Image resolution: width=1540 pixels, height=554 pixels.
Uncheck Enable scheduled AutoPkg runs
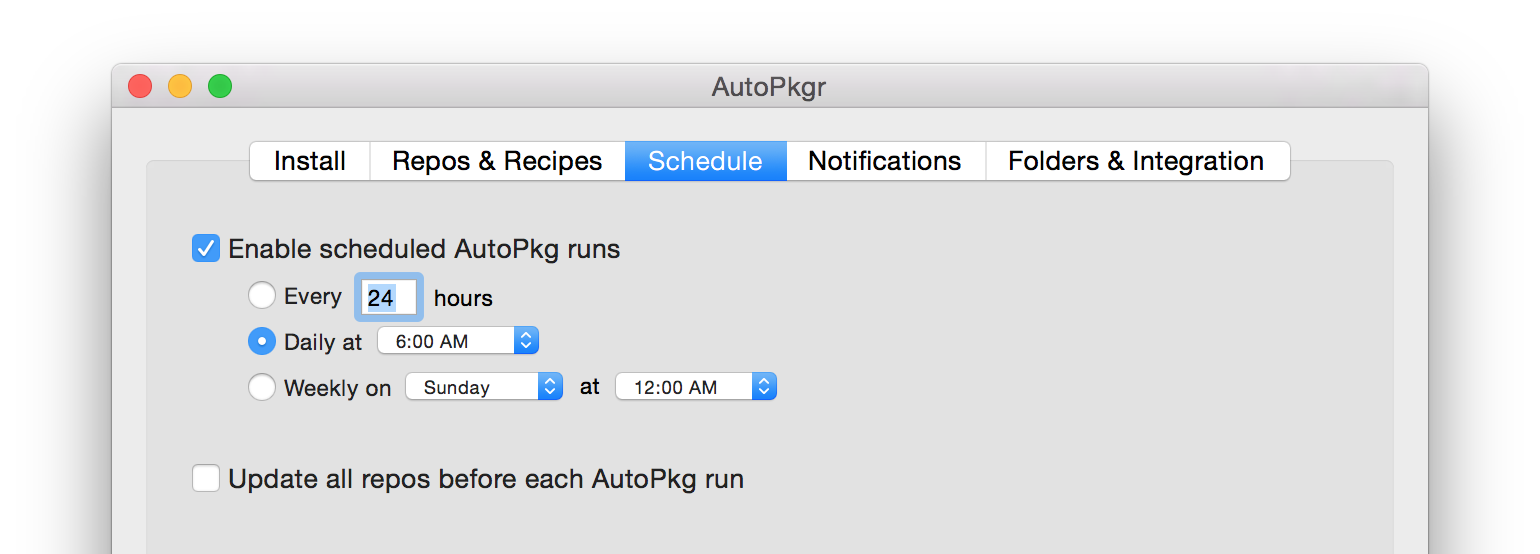(x=206, y=248)
